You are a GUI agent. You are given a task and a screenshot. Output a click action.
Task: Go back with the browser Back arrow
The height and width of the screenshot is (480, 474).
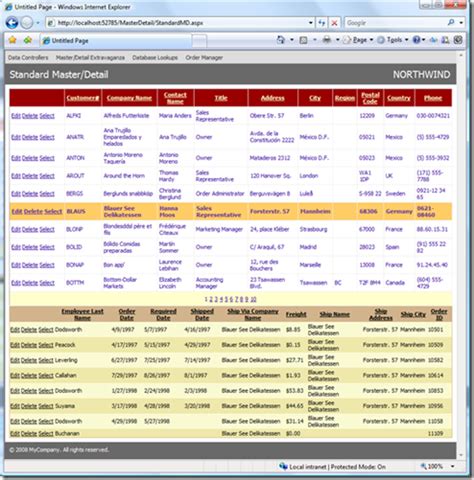pyautogui.click(x=12, y=23)
